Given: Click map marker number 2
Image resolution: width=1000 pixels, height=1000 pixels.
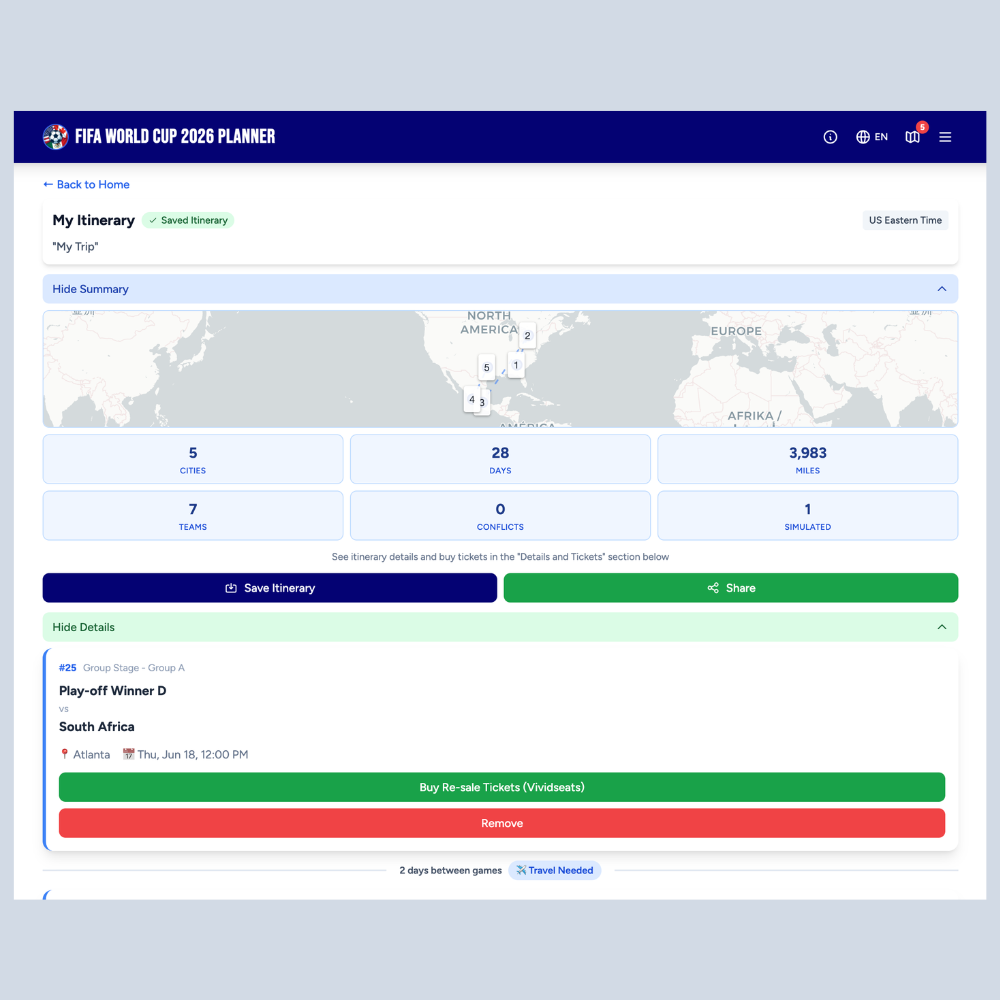Looking at the screenshot, I should pyautogui.click(x=525, y=335).
